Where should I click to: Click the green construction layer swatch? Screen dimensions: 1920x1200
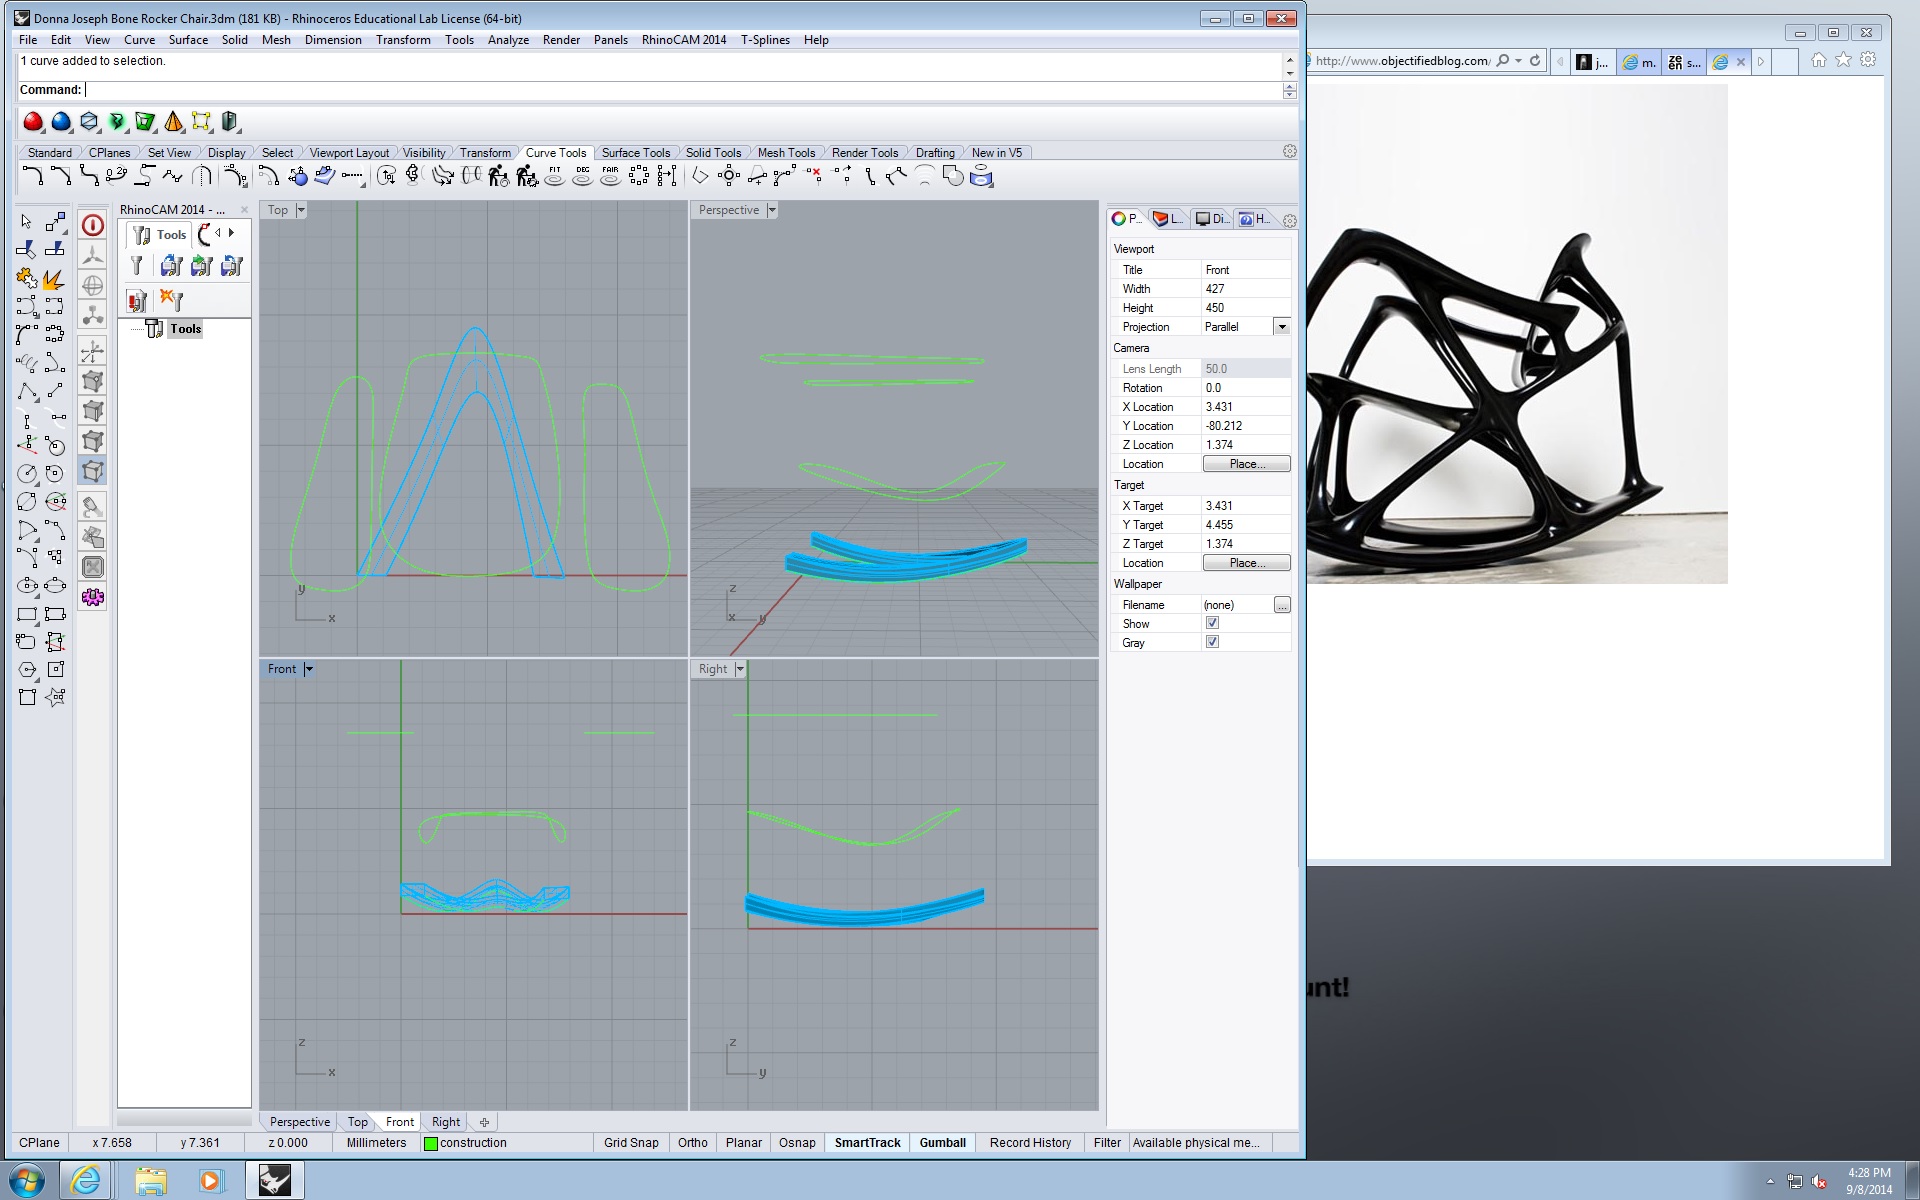click(431, 1143)
